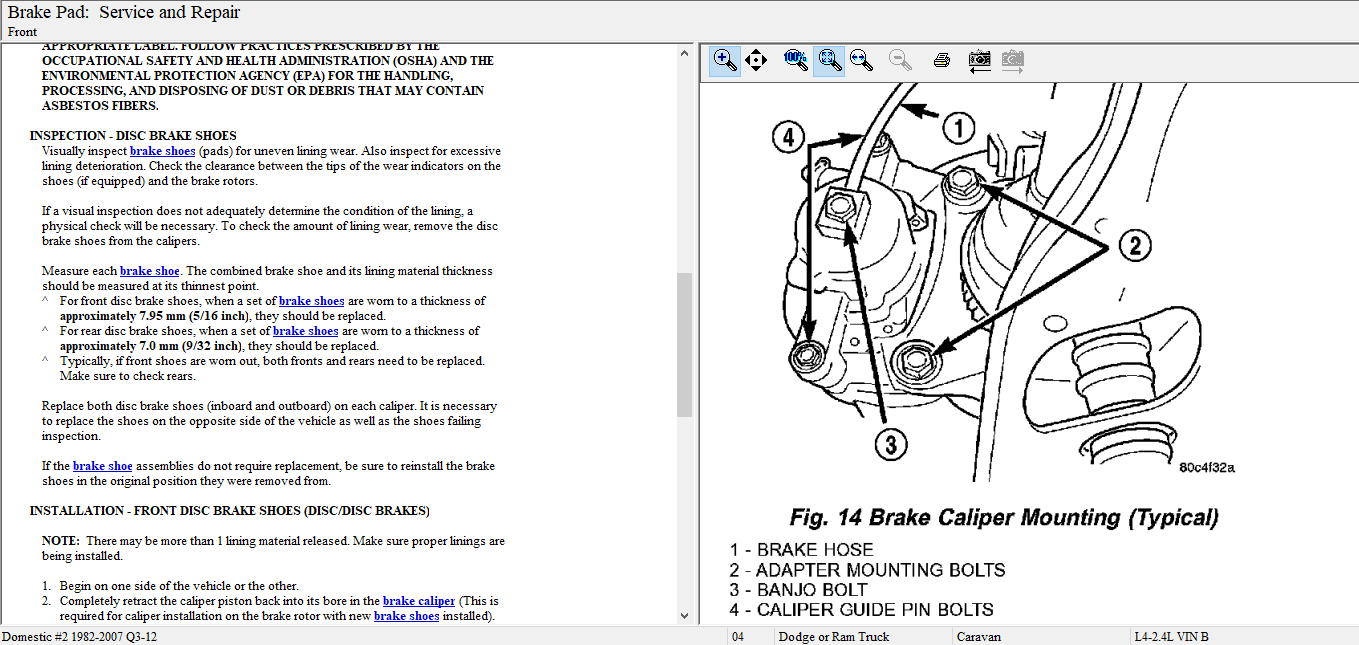This screenshot has height=645, width=1359.
Task: Click the text pane scrollbar down arrow
Action: coord(684,616)
